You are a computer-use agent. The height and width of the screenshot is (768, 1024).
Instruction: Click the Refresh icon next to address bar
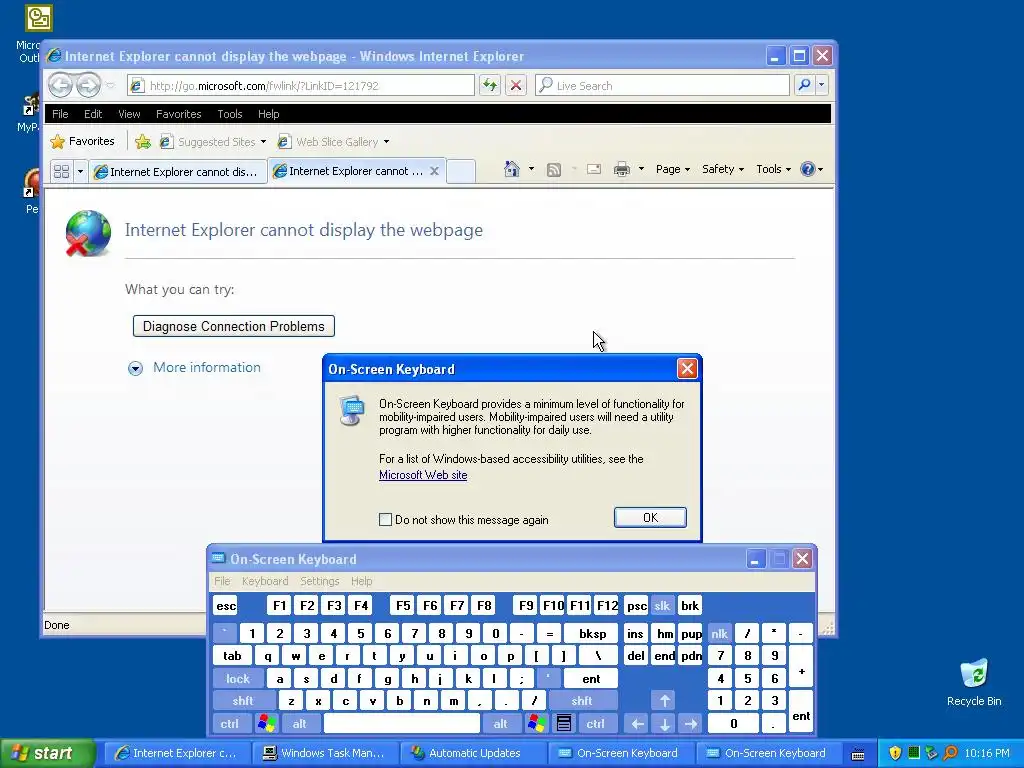click(x=490, y=85)
